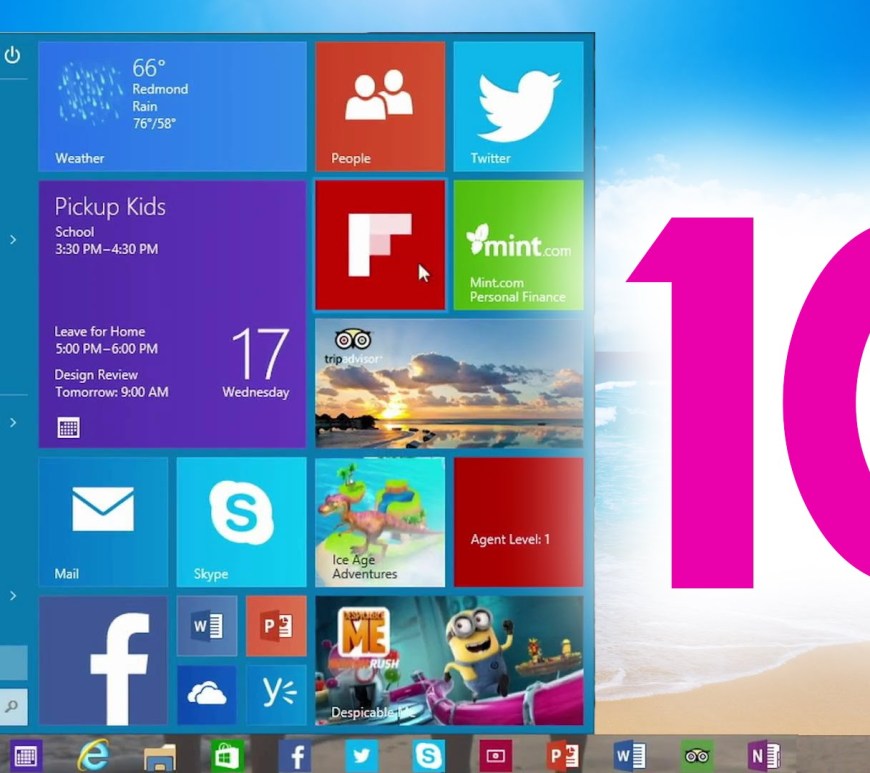This screenshot has height=773, width=870.
Task: Open the Twitter live tile
Action: 518,106
